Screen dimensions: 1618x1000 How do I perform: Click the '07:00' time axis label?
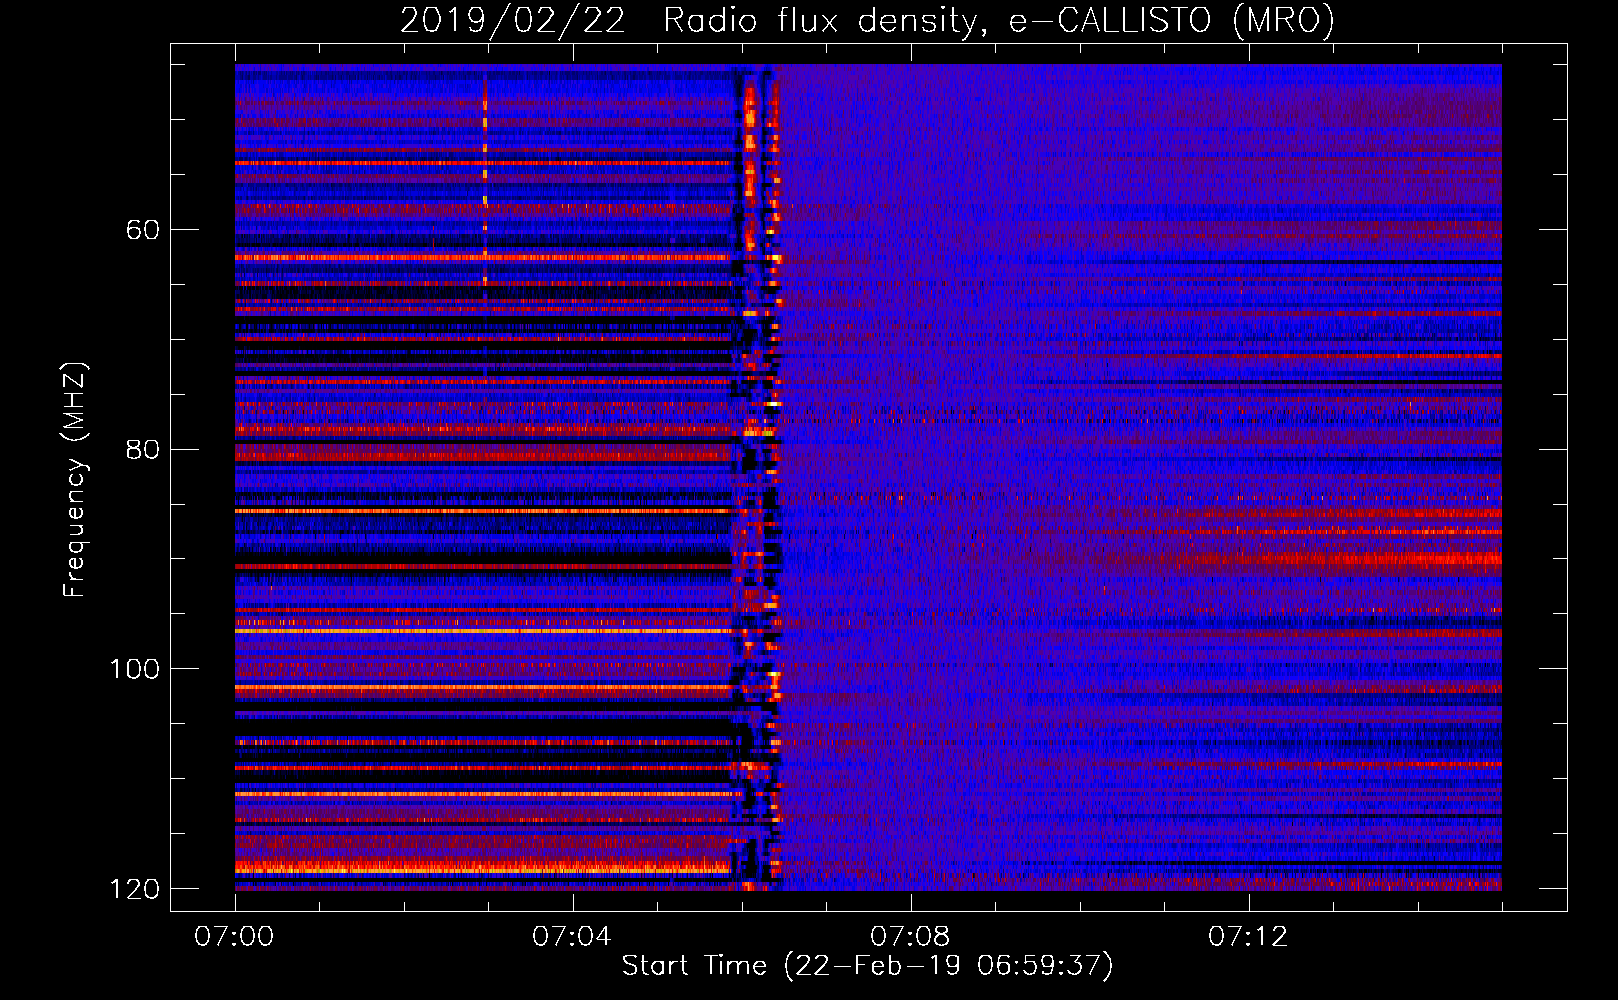tap(234, 936)
